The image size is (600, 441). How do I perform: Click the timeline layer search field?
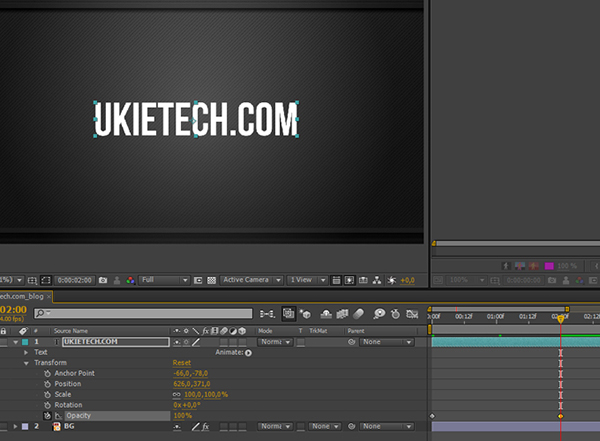tap(143, 314)
